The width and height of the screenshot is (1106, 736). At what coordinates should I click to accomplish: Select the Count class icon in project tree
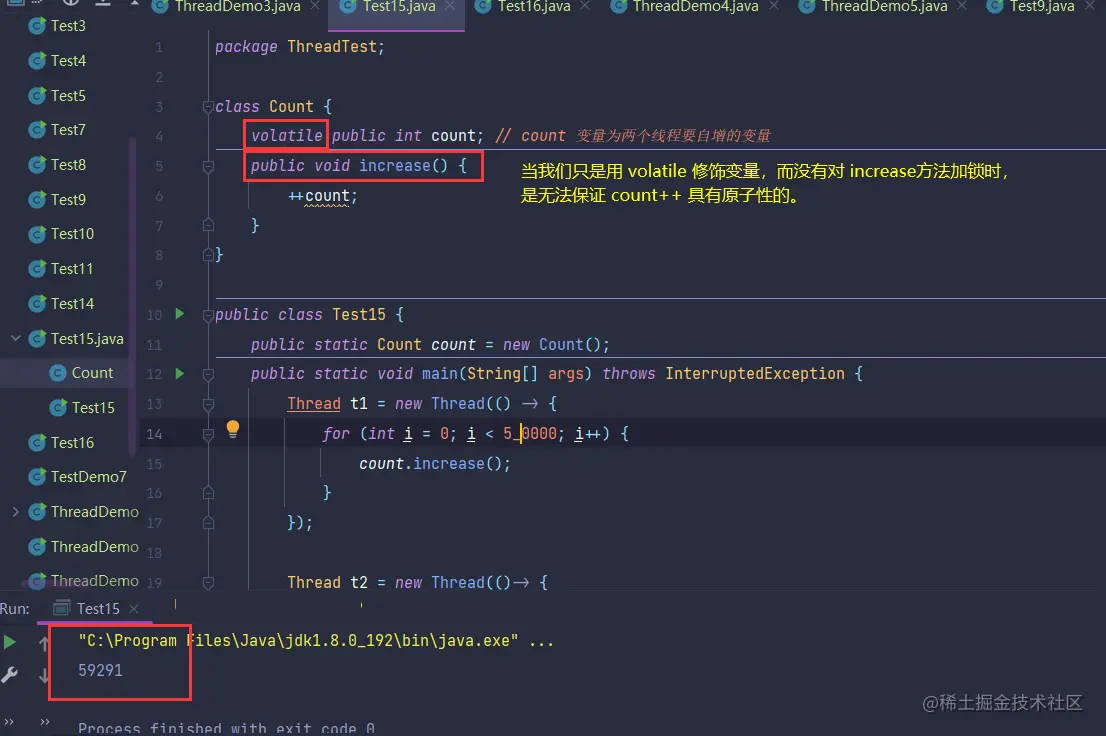(x=58, y=373)
